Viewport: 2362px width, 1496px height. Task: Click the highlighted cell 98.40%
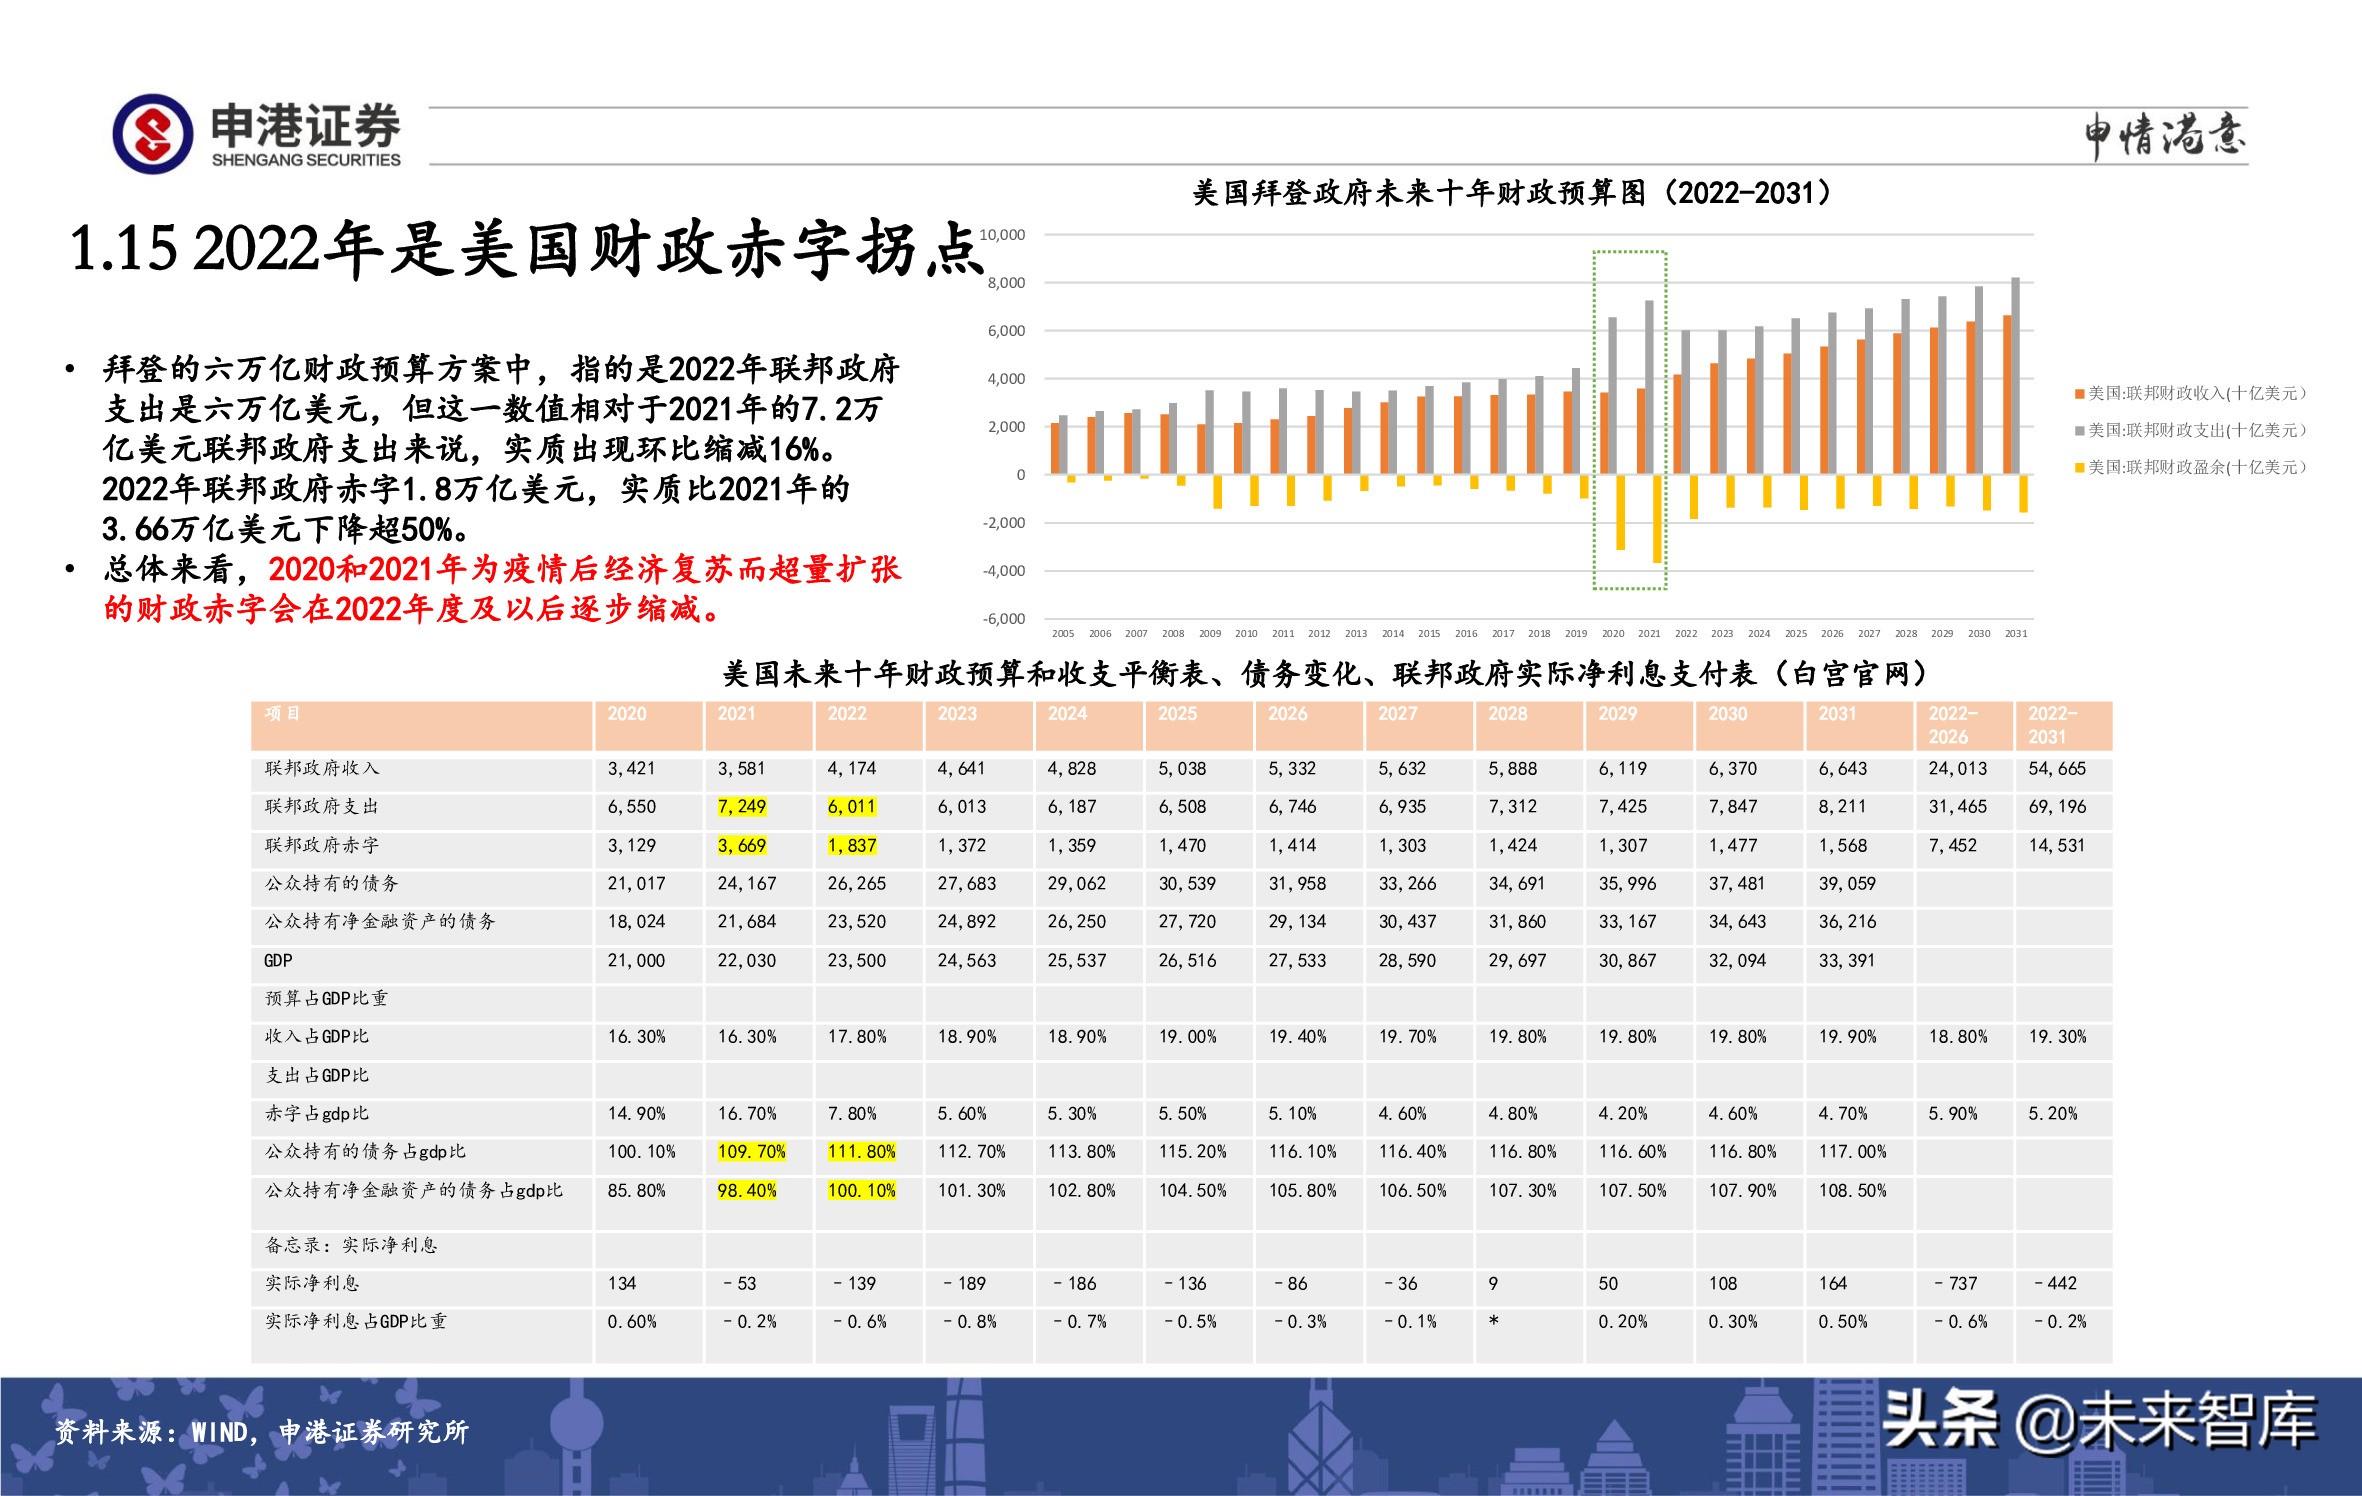pyautogui.click(x=747, y=1191)
